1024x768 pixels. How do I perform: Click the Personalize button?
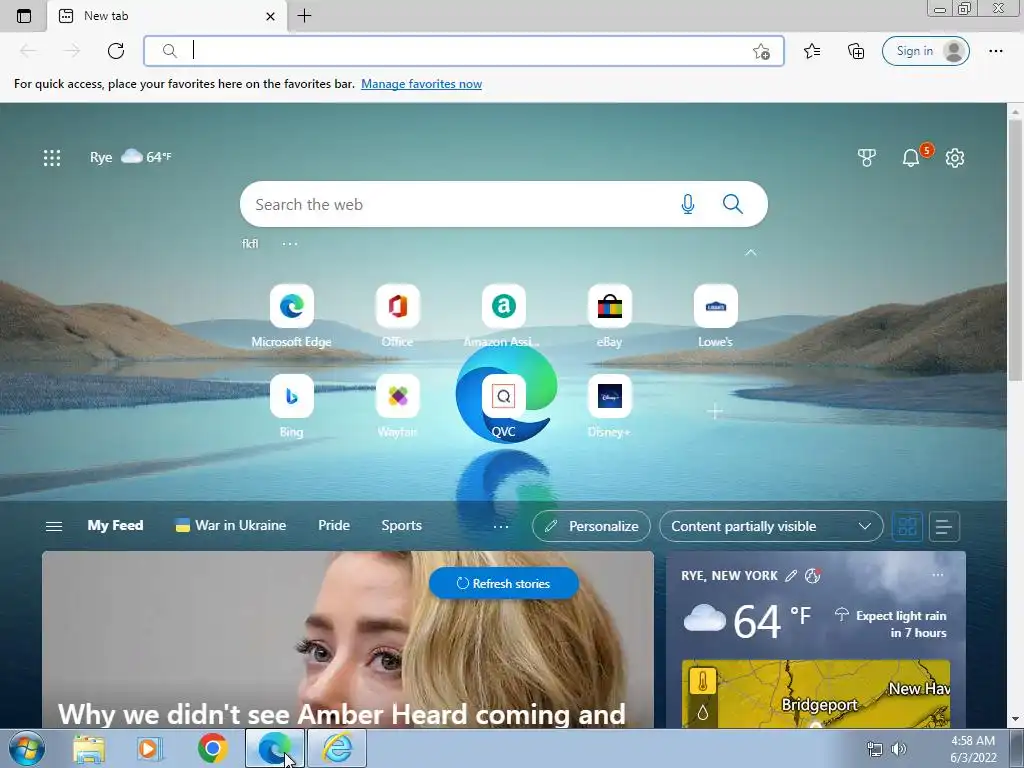[x=591, y=526]
